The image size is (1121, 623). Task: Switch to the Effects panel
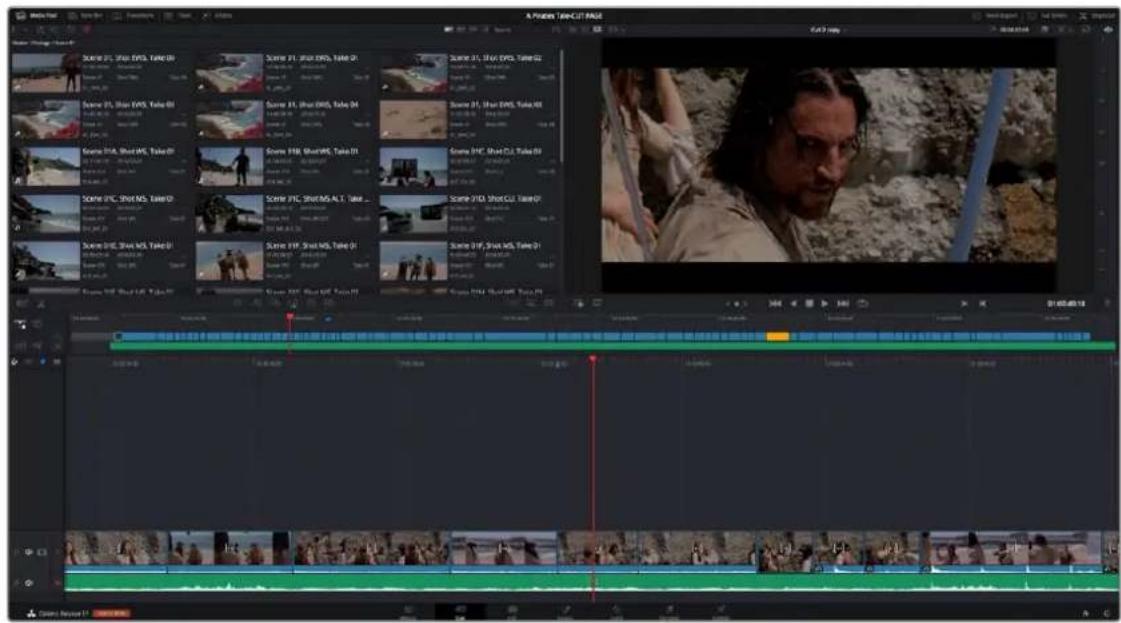[x=218, y=15]
